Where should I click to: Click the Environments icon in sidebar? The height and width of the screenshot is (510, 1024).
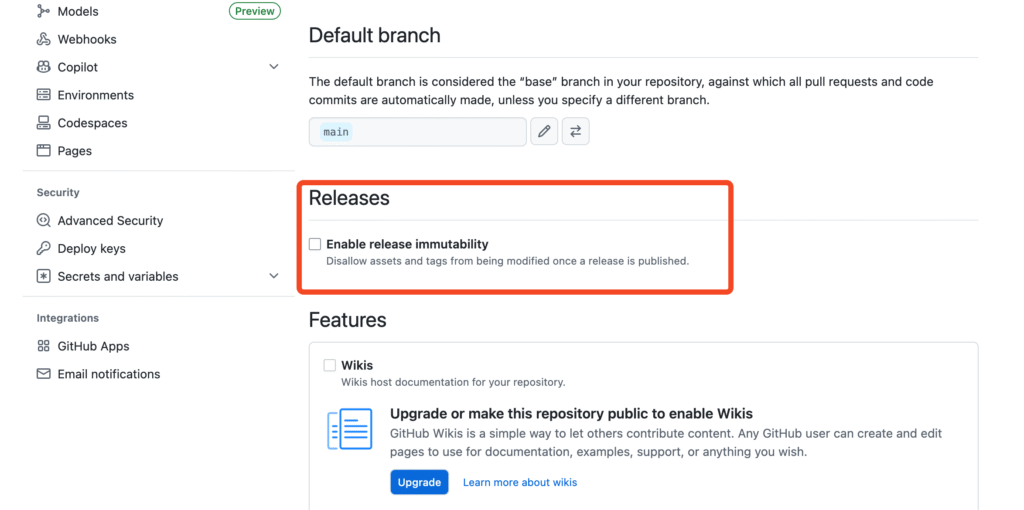[43, 95]
